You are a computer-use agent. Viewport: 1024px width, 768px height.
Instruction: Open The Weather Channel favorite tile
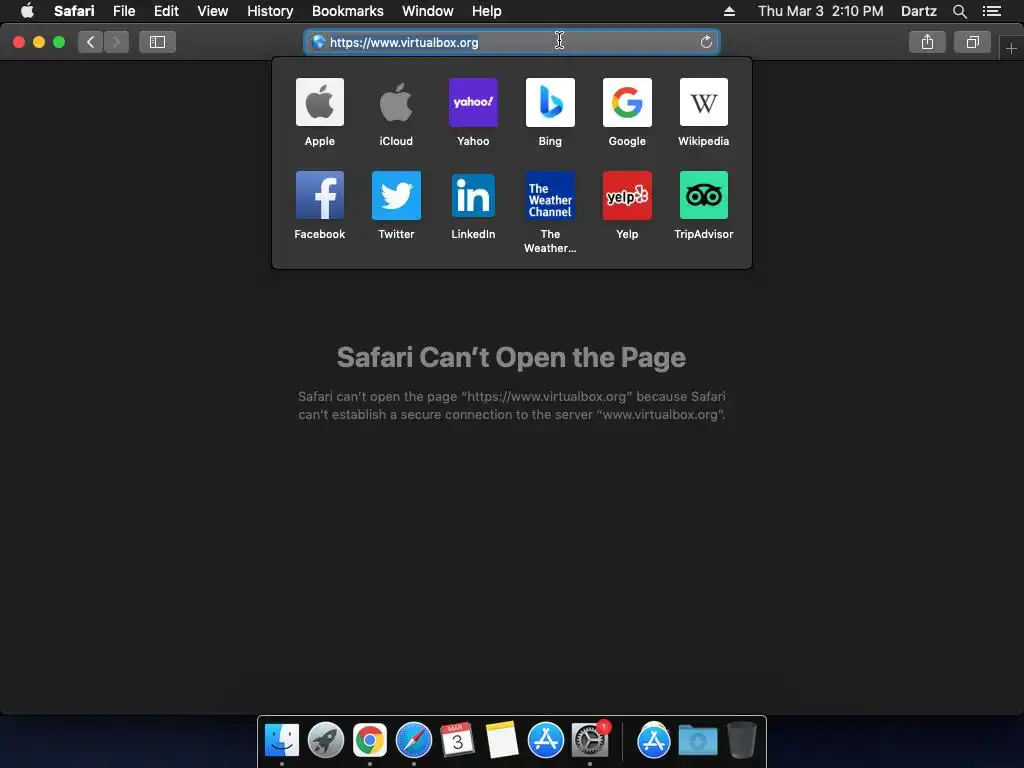click(550, 195)
